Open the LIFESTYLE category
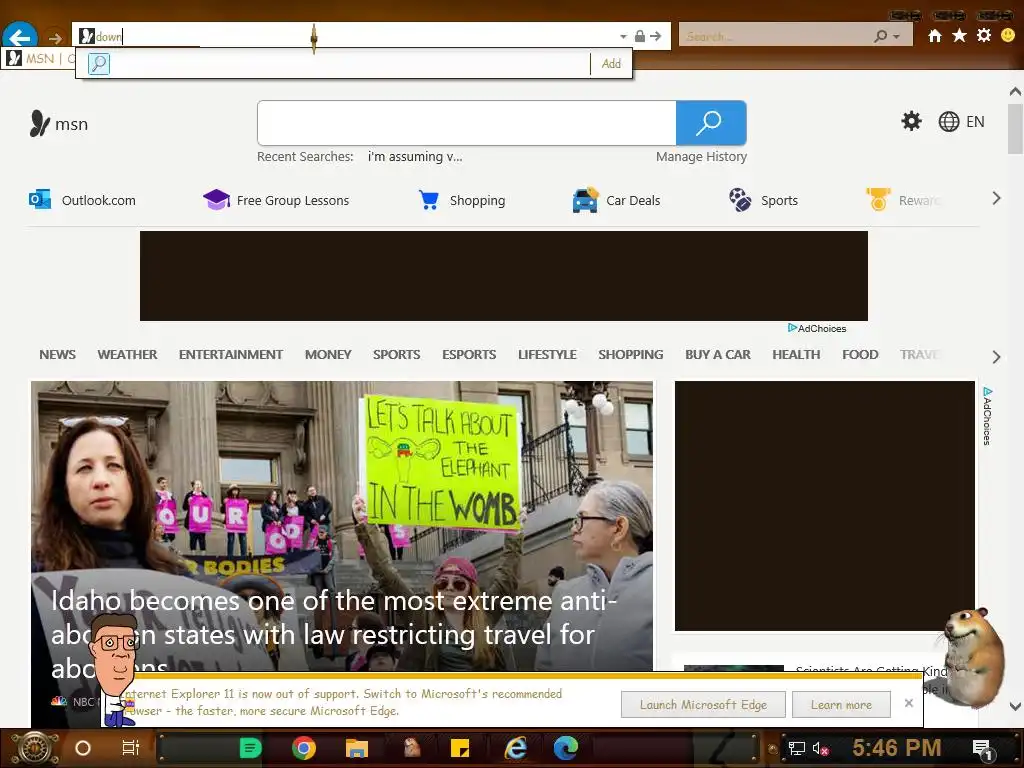 click(x=547, y=355)
